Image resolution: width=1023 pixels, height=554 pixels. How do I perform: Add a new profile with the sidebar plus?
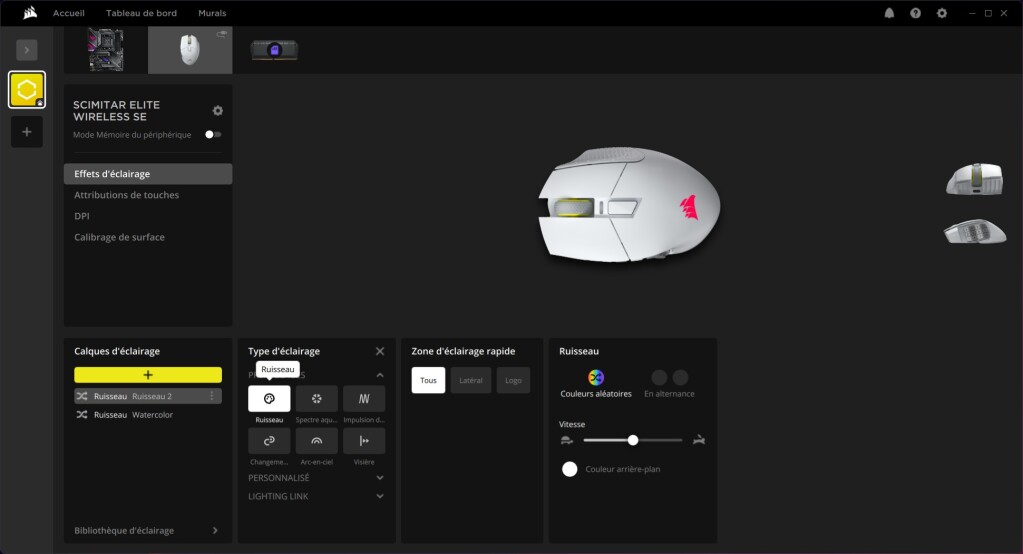tap(27, 132)
